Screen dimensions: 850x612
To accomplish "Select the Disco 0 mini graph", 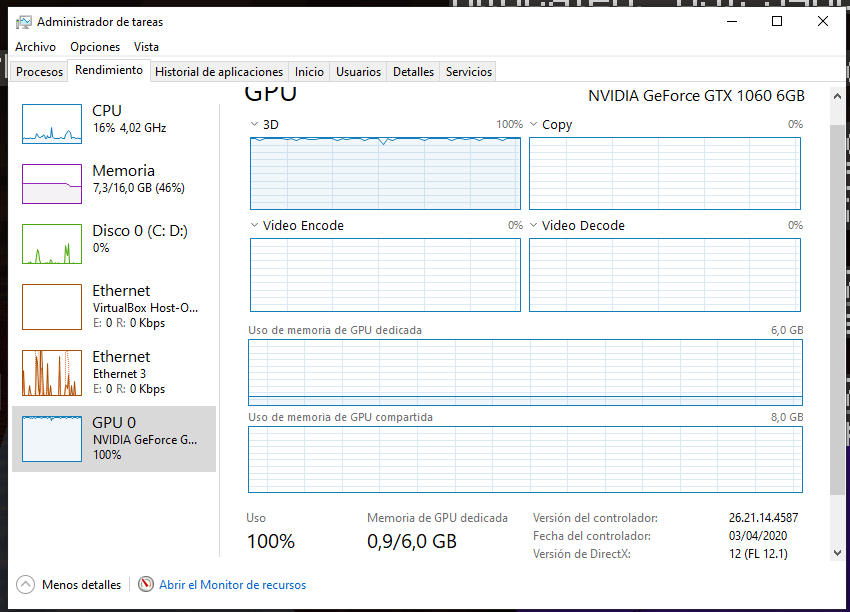I will coord(52,244).
